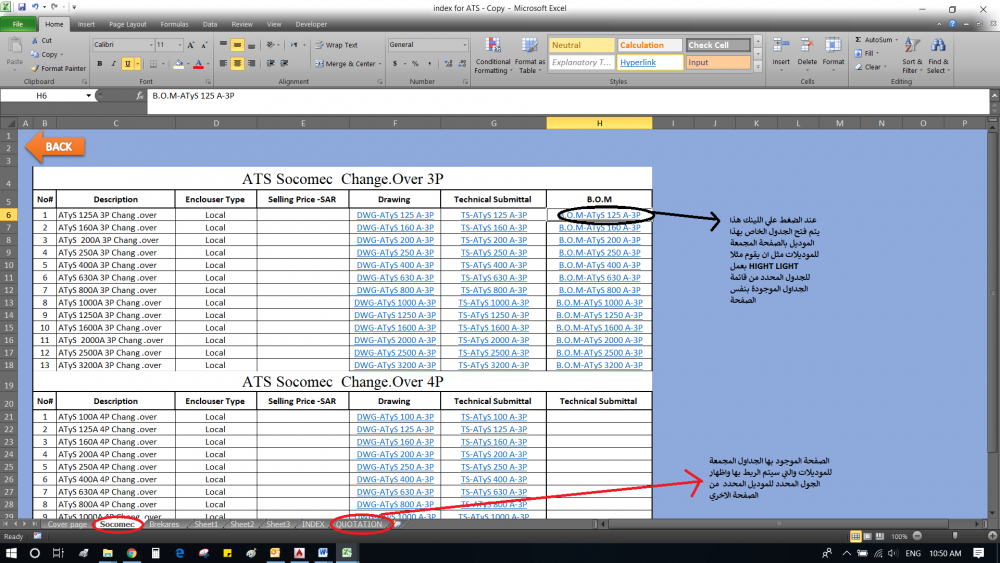Expand the Name Box dropdown arrow

88,96
